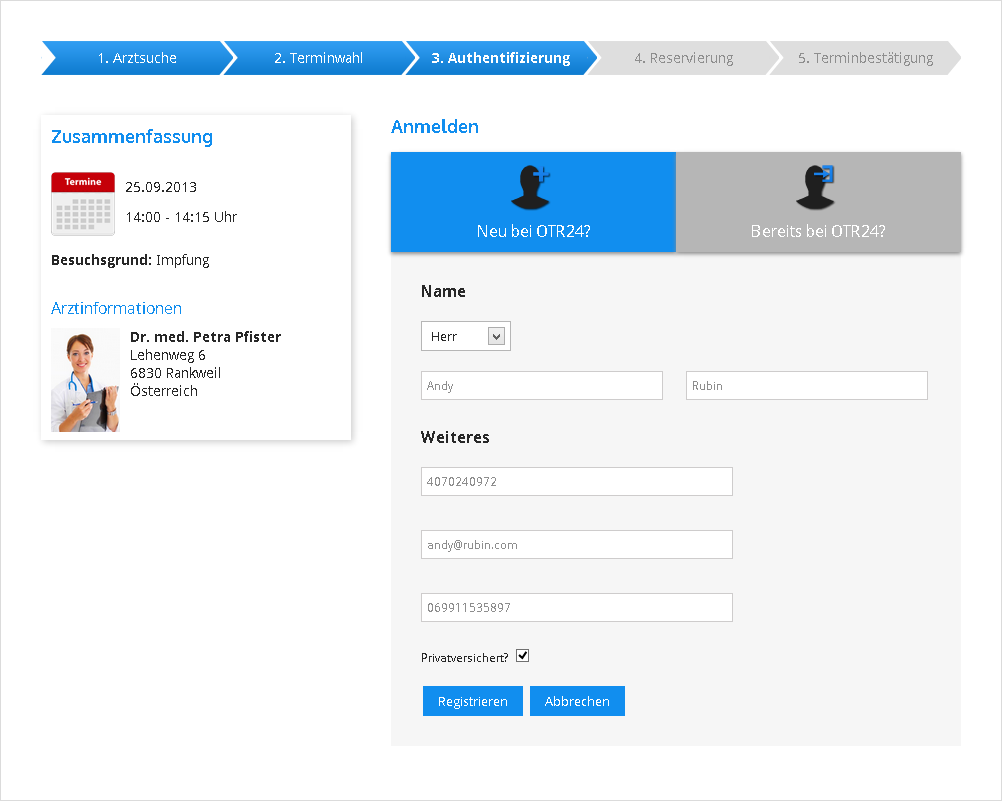Focus the last name field showing Rubin
Viewport: 1002px width, 801px height.
806,386
